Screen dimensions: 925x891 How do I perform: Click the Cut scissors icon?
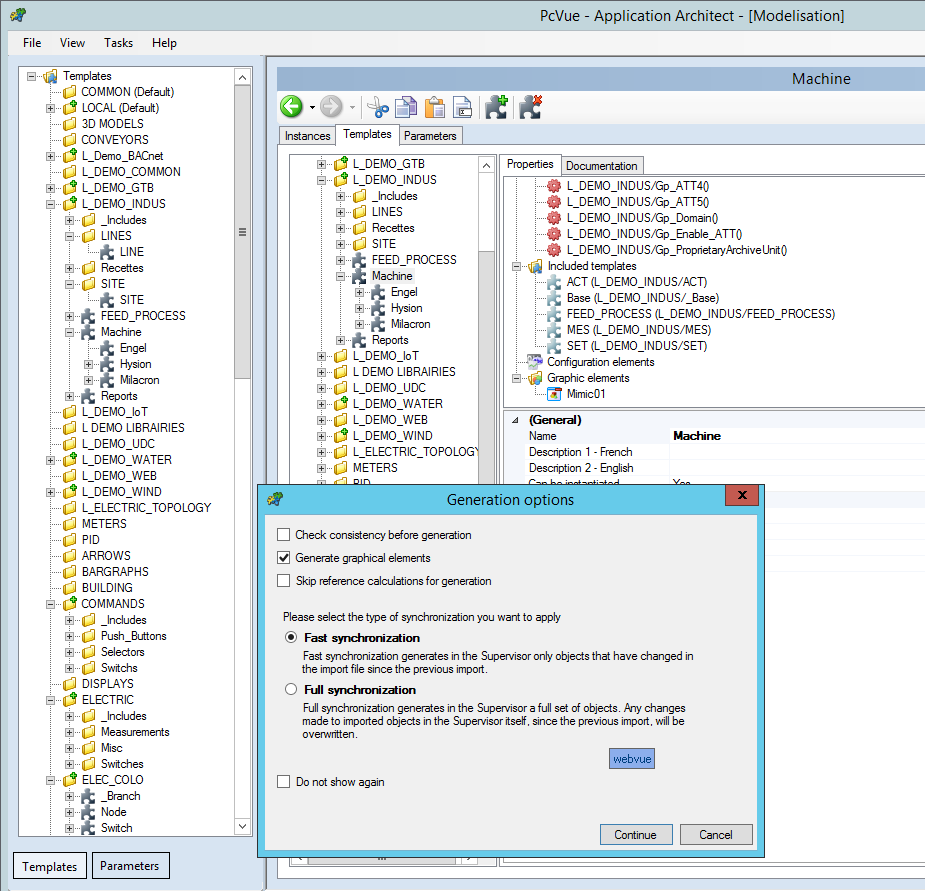point(377,107)
